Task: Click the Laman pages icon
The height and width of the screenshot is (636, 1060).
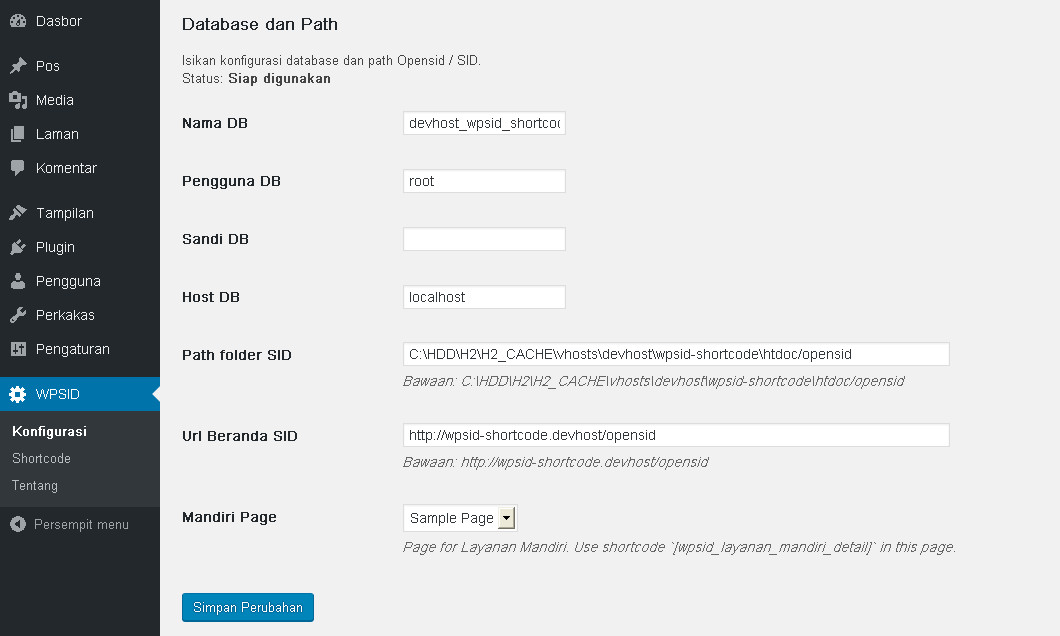Action: [x=18, y=134]
